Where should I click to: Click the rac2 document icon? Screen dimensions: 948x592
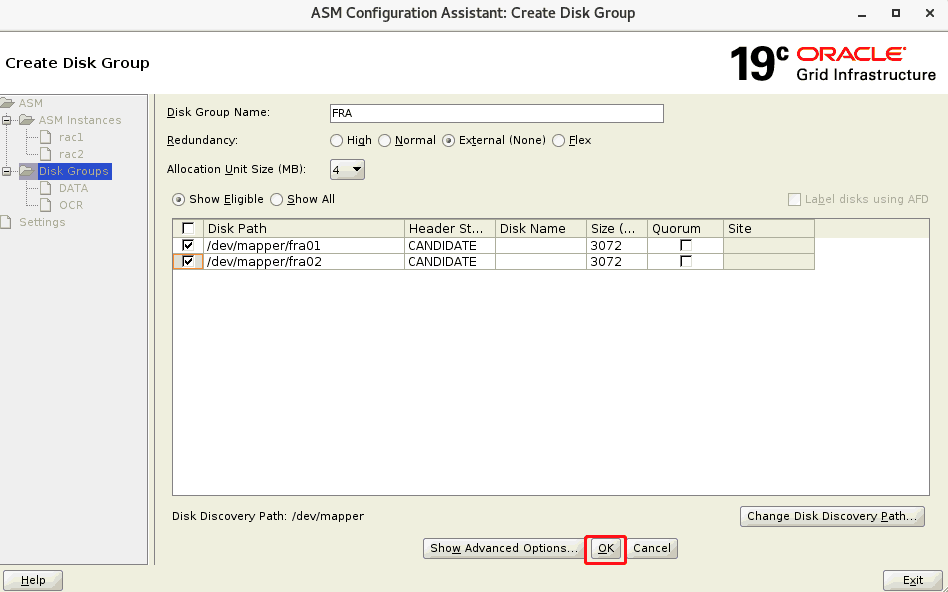click(45, 154)
